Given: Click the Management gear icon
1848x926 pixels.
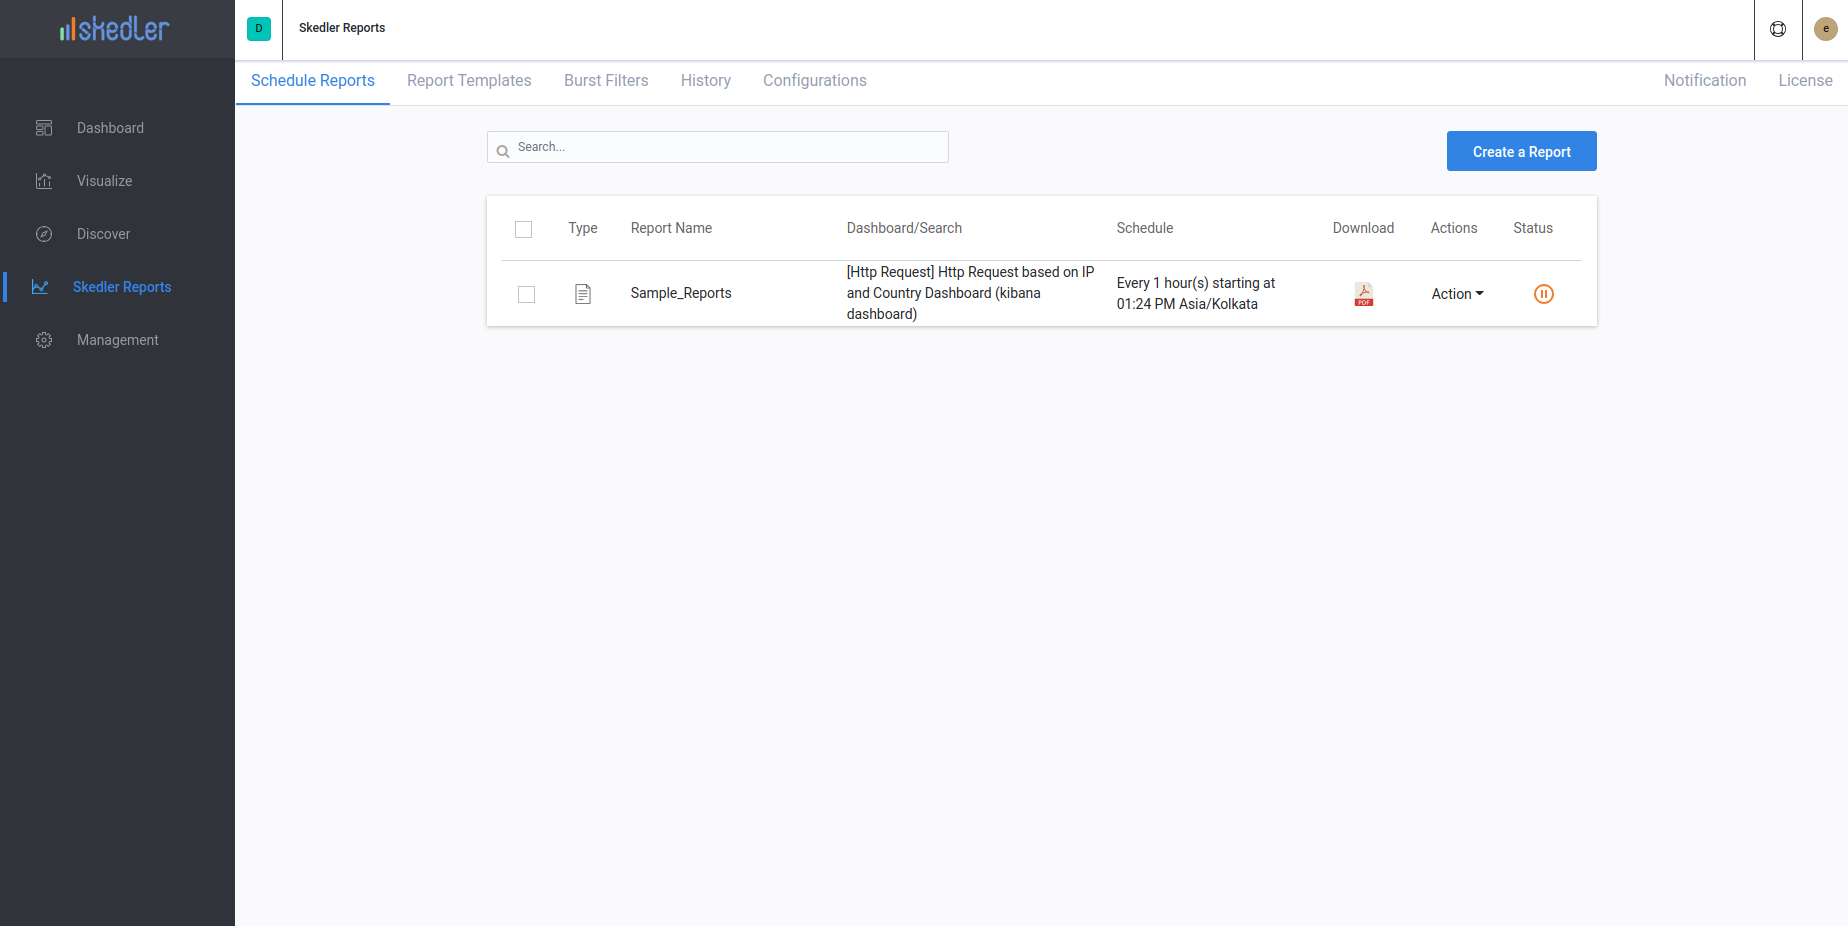Looking at the screenshot, I should click(44, 340).
